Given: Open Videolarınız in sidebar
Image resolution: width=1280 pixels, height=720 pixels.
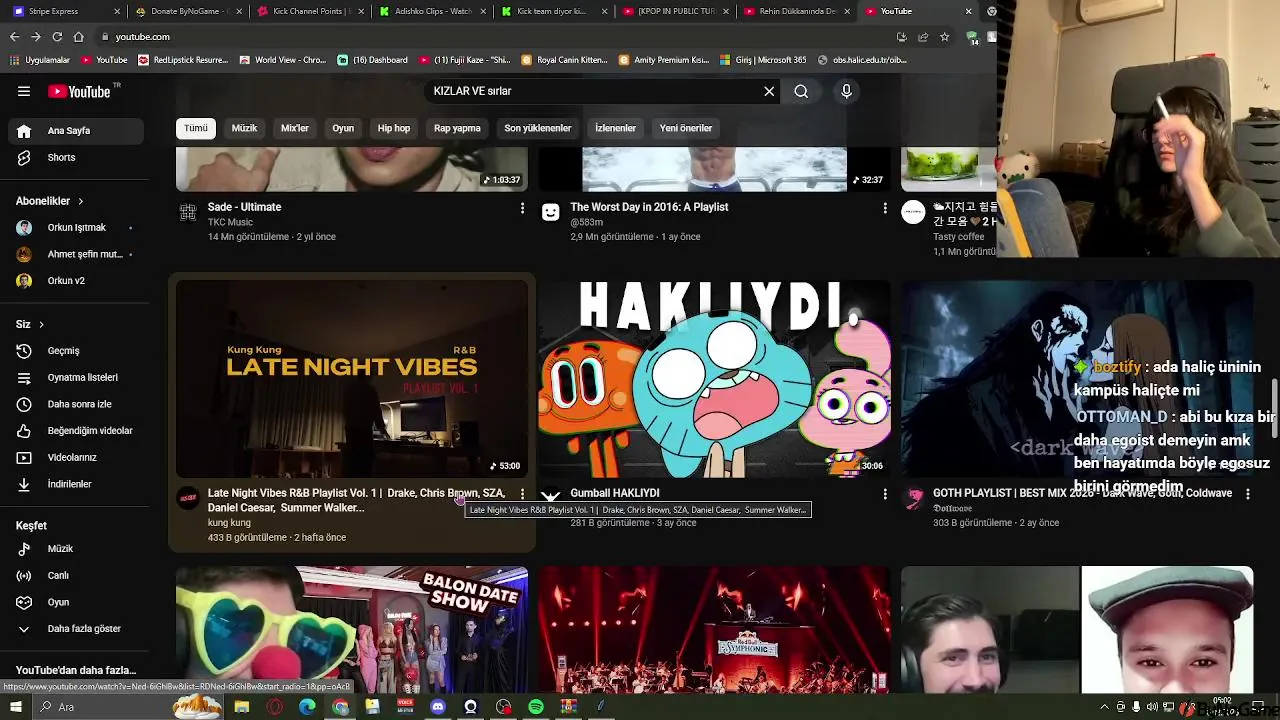Looking at the screenshot, I should click(x=78, y=457).
